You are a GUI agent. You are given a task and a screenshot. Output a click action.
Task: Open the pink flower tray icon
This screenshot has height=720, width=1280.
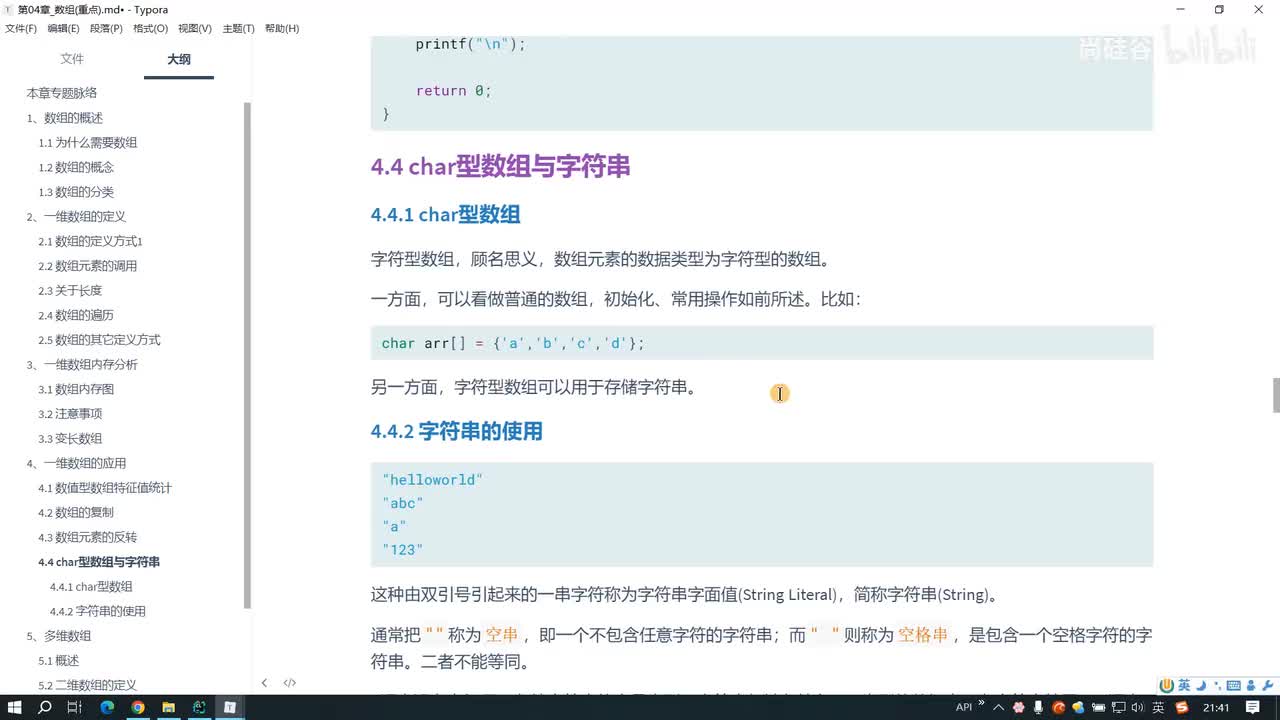(x=1019, y=707)
